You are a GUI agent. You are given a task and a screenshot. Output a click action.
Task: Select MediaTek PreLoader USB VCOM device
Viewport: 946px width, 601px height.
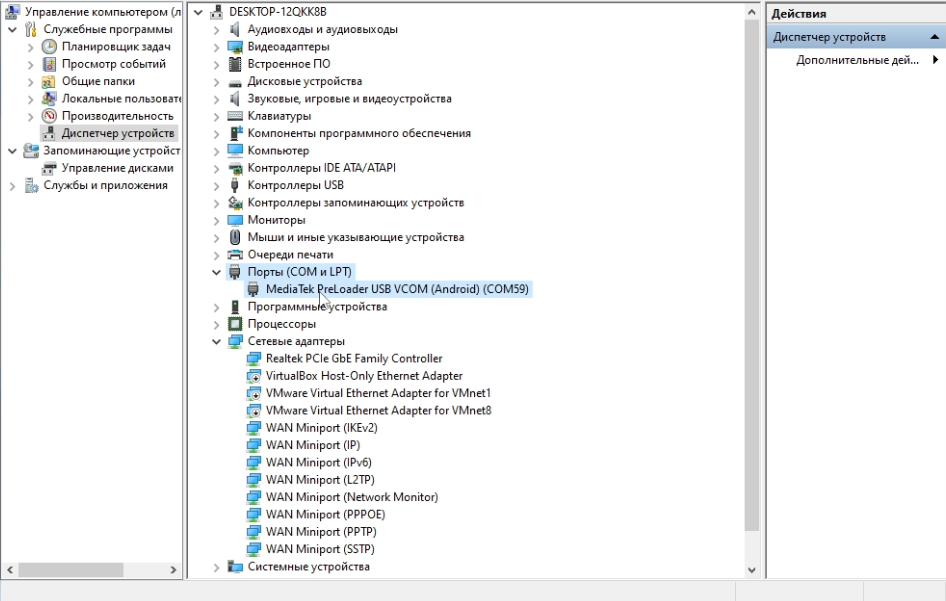pos(397,289)
